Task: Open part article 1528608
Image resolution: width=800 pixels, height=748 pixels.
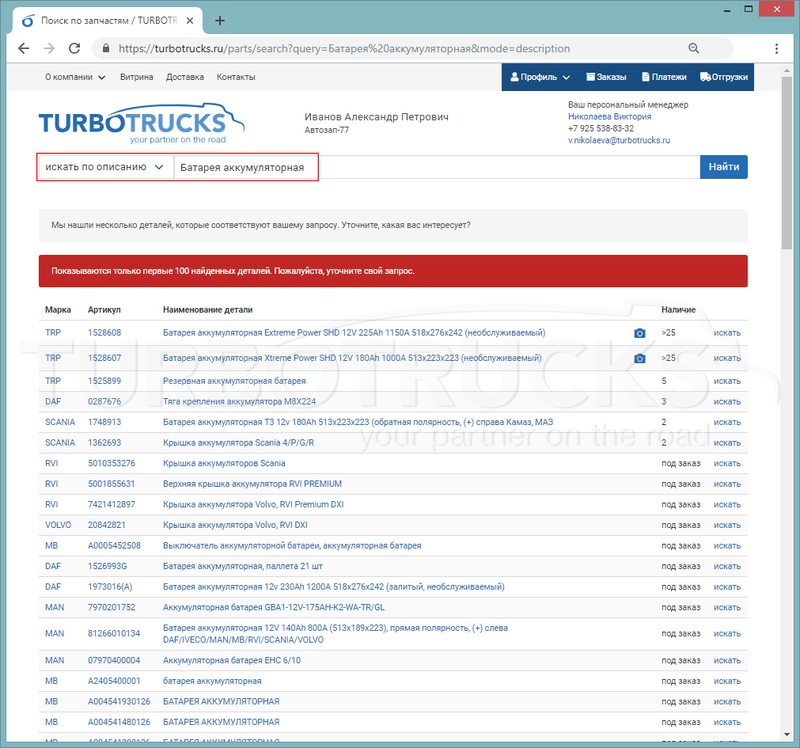Action: [104, 333]
